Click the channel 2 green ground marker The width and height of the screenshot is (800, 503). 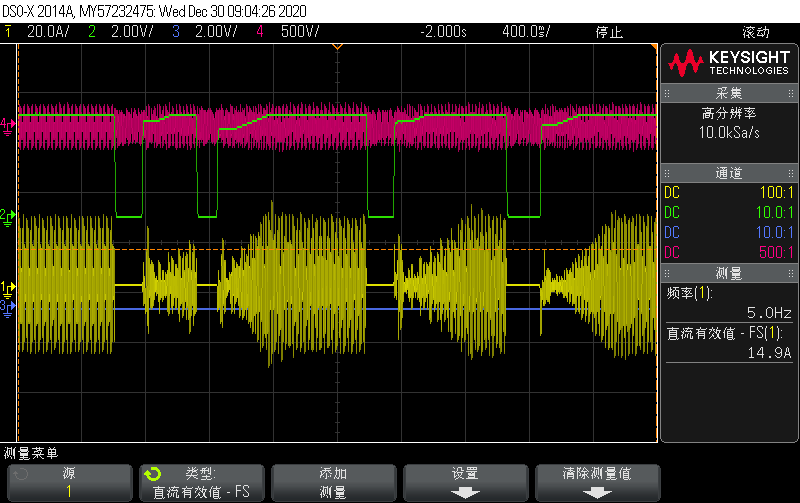7,215
